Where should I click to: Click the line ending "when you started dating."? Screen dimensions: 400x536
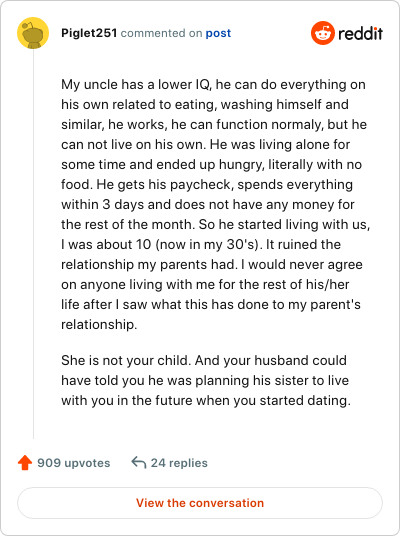tap(206, 400)
